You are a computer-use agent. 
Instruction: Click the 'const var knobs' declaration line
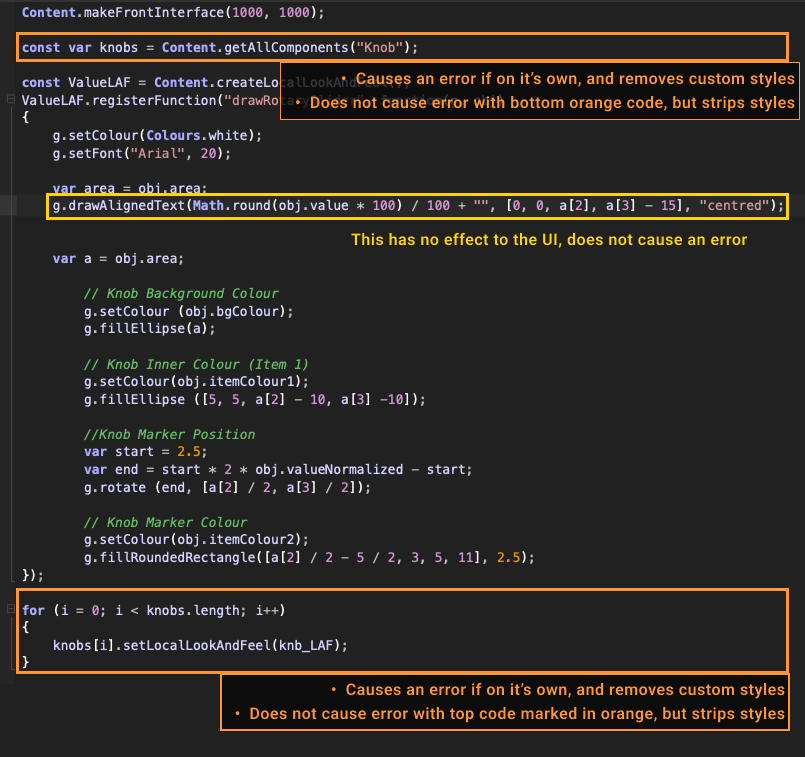pos(220,48)
